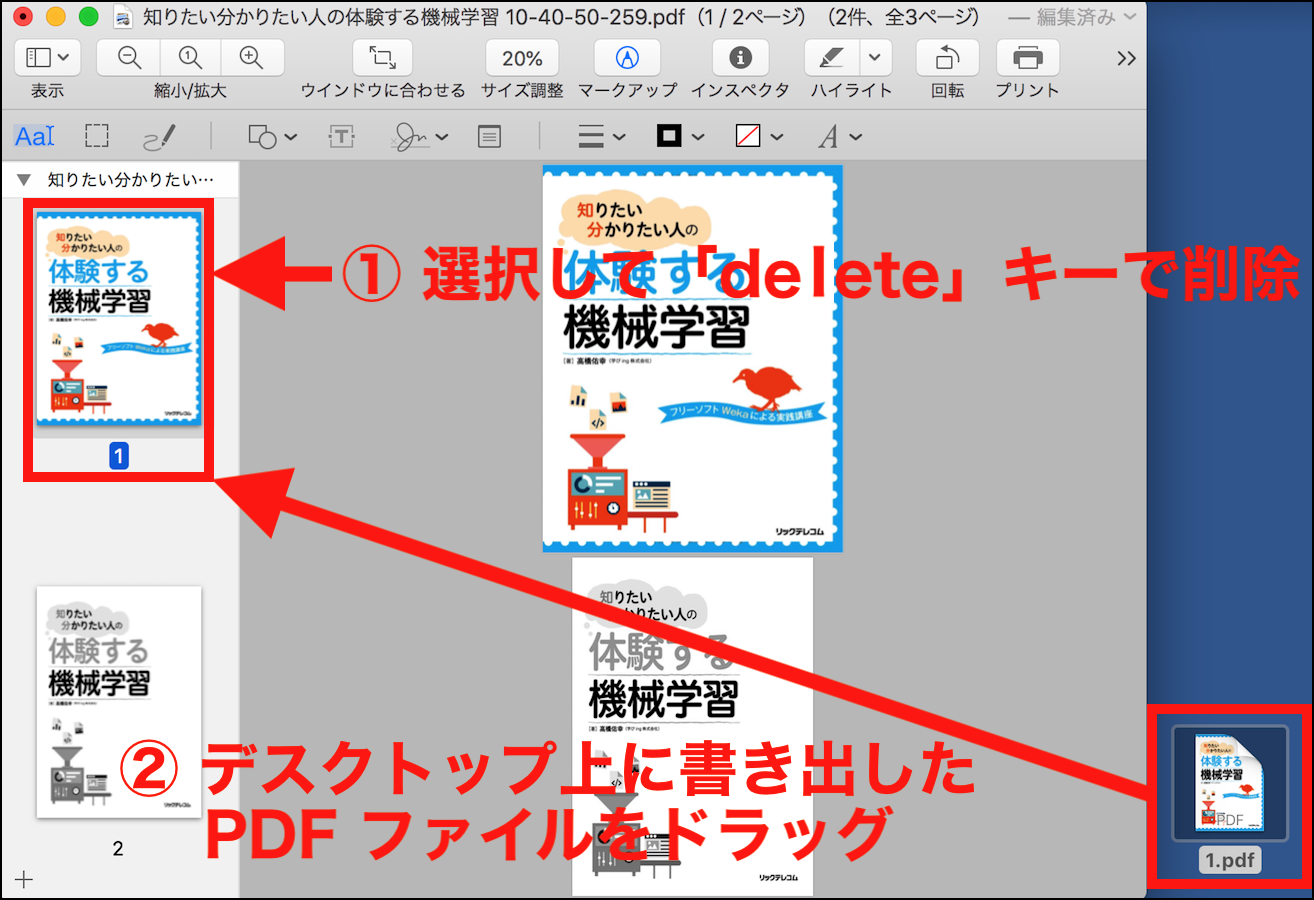Open the border color swatch menu
The image size is (1314, 900).
680,136
